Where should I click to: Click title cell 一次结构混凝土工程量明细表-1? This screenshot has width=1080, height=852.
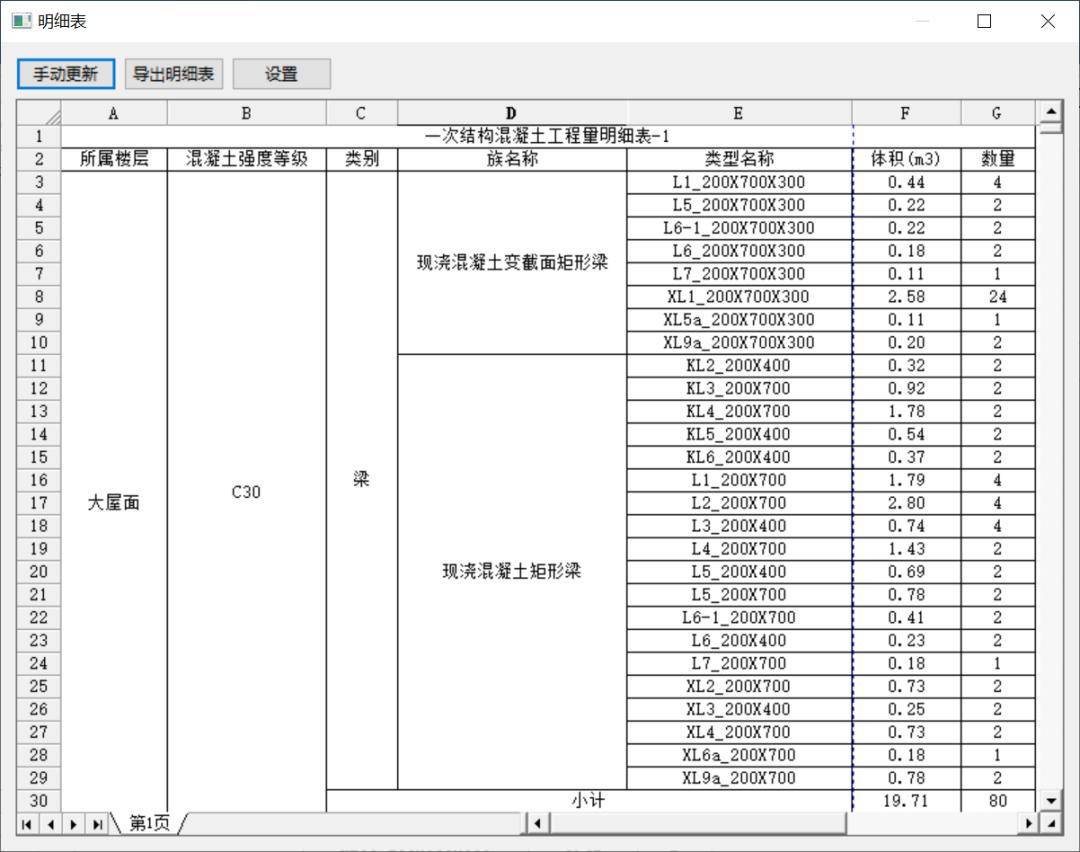pos(548,136)
